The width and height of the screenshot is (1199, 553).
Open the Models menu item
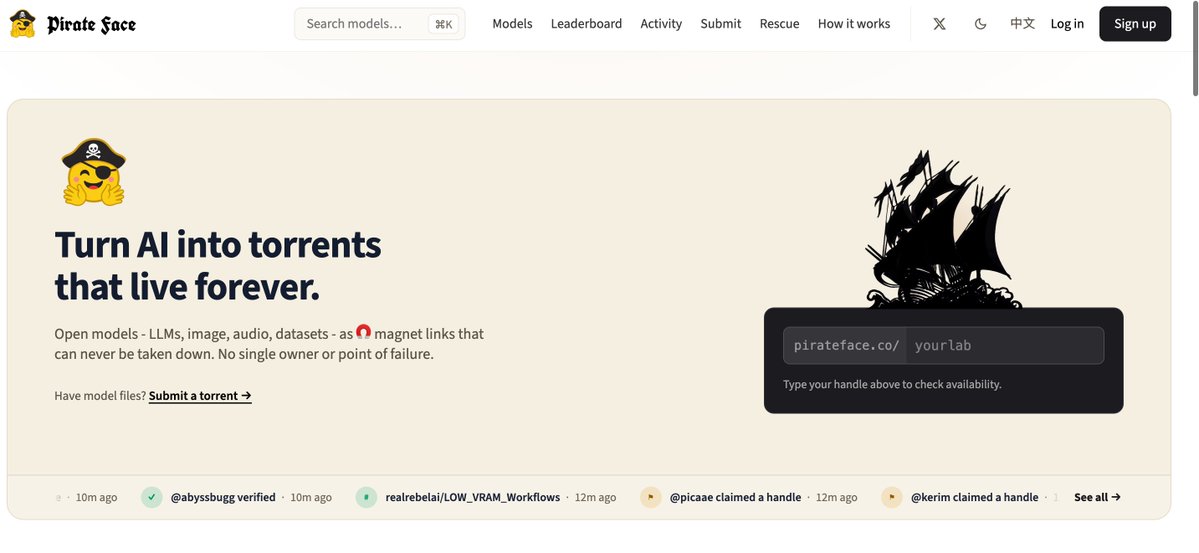pos(512,24)
